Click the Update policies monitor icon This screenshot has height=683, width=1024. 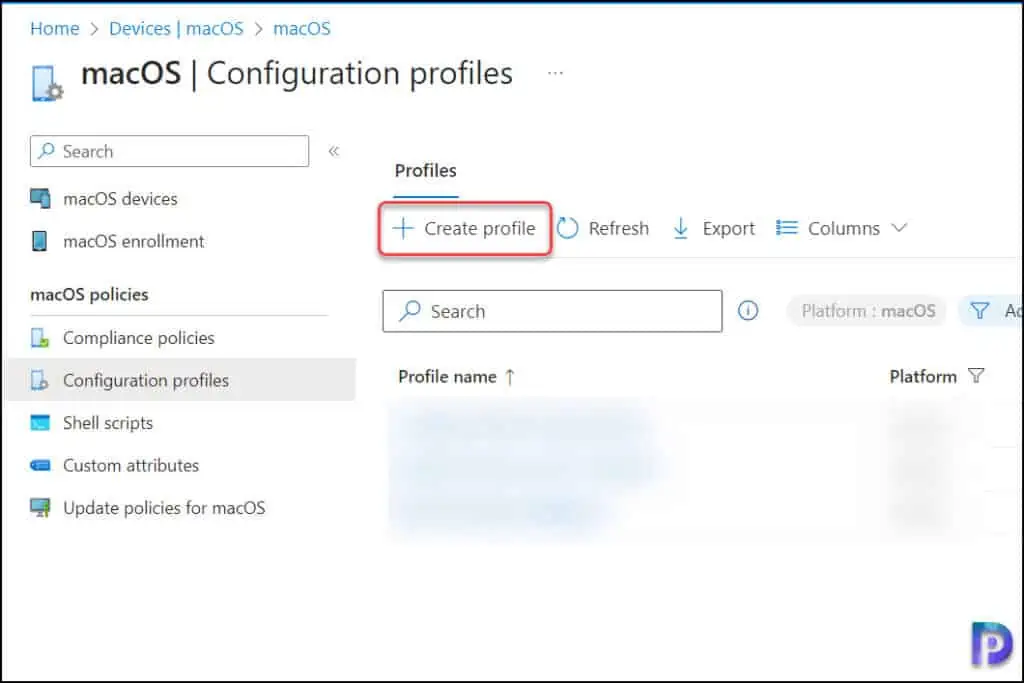[x=40, y=508]
